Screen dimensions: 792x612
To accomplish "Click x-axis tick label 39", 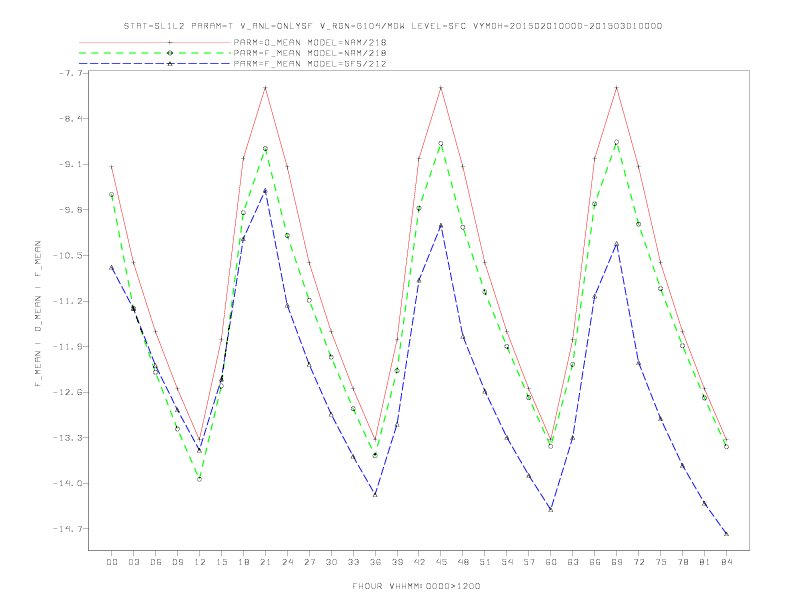I will [x=398, y=562].
